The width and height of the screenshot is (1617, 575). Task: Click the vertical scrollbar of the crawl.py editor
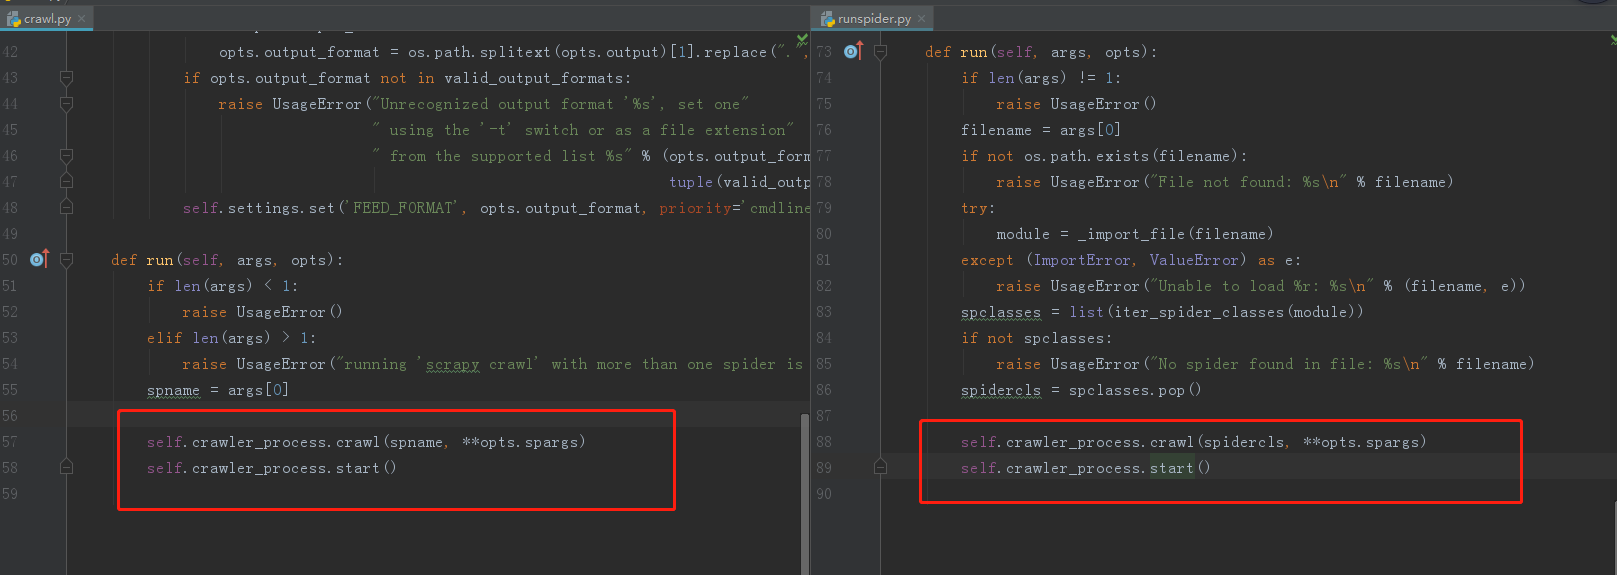(805, 492)
